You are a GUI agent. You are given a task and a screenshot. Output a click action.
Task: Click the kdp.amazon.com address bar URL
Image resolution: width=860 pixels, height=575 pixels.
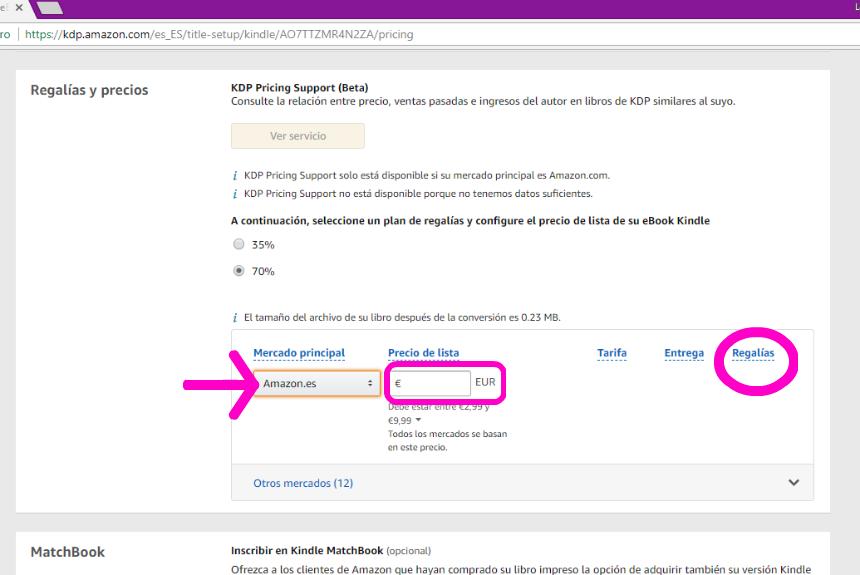(220, 34)
